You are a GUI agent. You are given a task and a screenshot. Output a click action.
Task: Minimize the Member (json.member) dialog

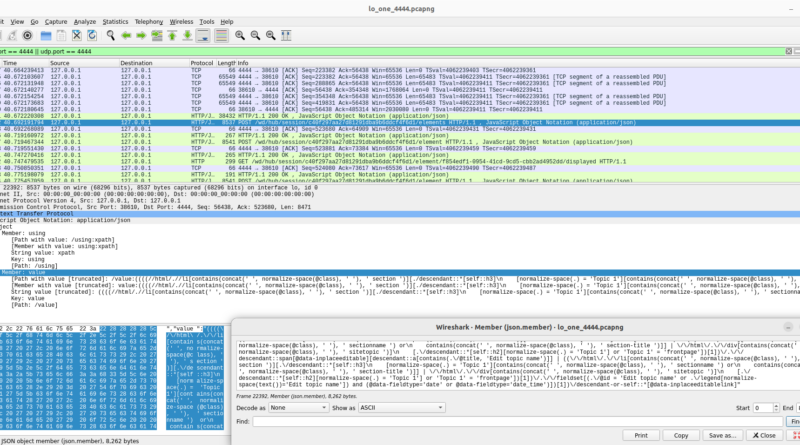788,327
